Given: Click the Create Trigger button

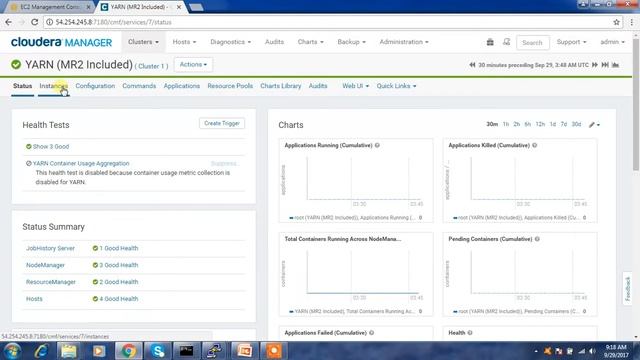Looking at the screenshot, I should pyautogui.click(x=222, y=123).
